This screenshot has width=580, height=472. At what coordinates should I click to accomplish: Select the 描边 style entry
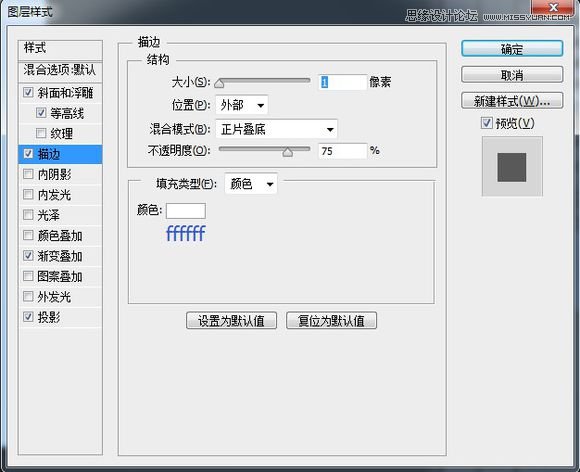coord(60,154)
